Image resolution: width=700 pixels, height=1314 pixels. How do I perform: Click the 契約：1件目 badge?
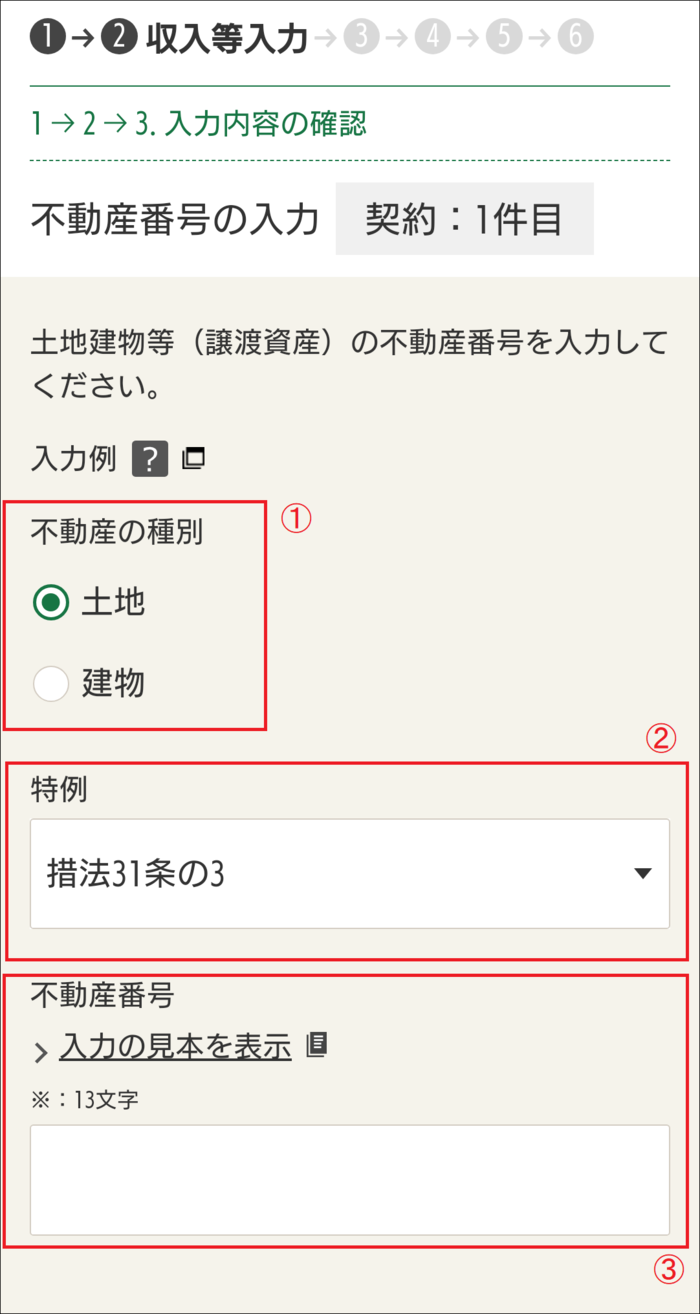(464, 219)
